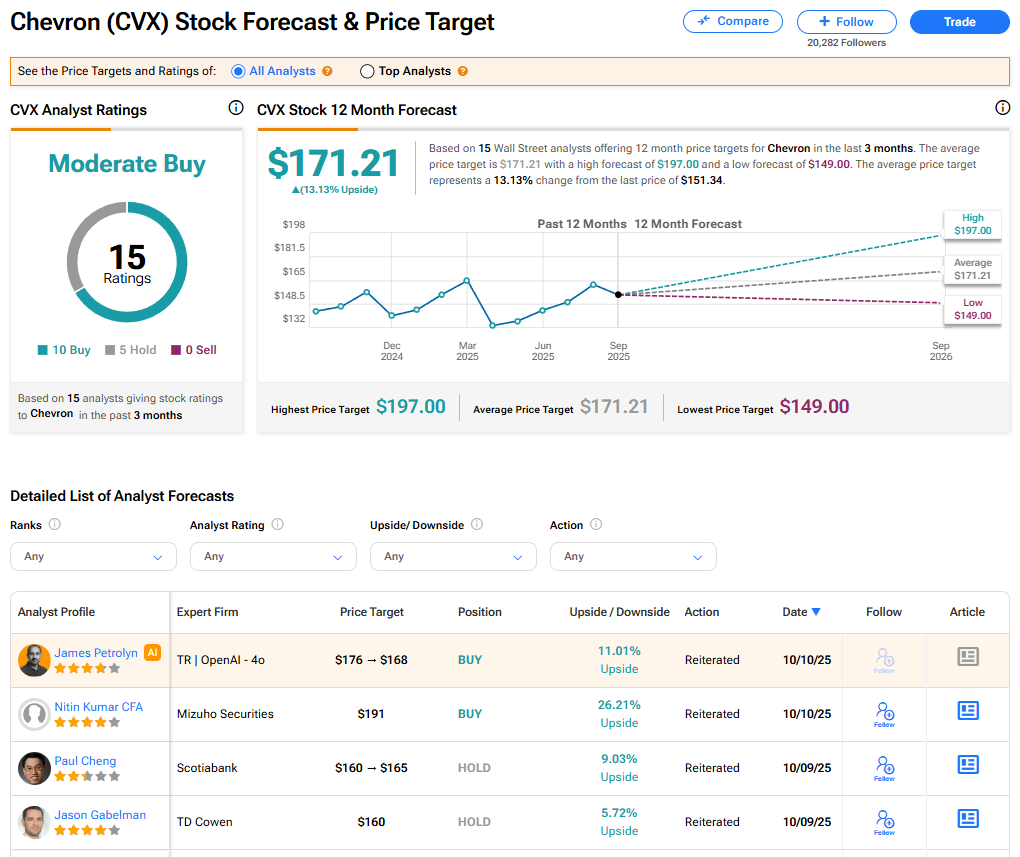Click info icon beside Upside/Downside filter label
The height and width of the screenshot is (857, 1020).
[x=477, y=525]
